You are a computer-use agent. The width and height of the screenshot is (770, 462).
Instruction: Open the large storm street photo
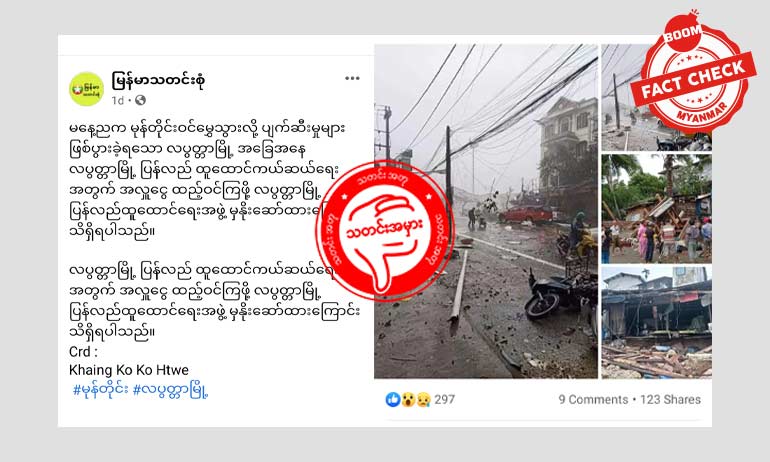click(486, 212)
